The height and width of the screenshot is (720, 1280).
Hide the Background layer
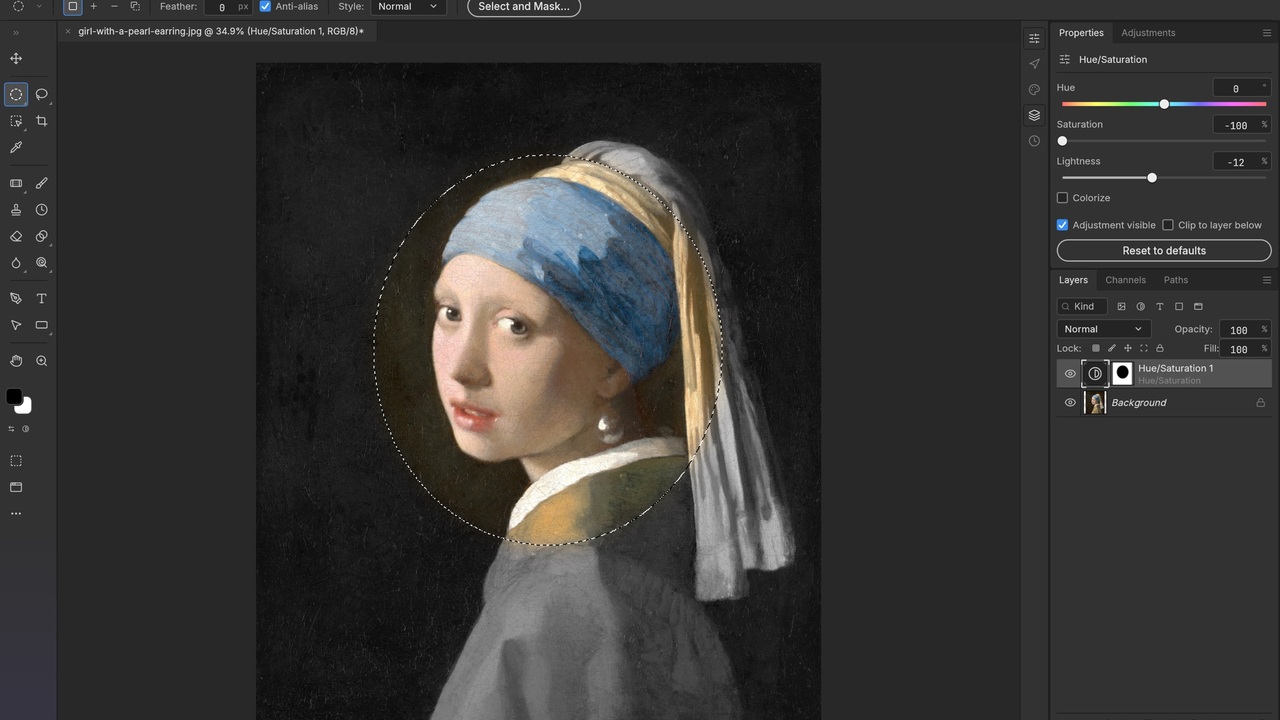coord(1070,403)
